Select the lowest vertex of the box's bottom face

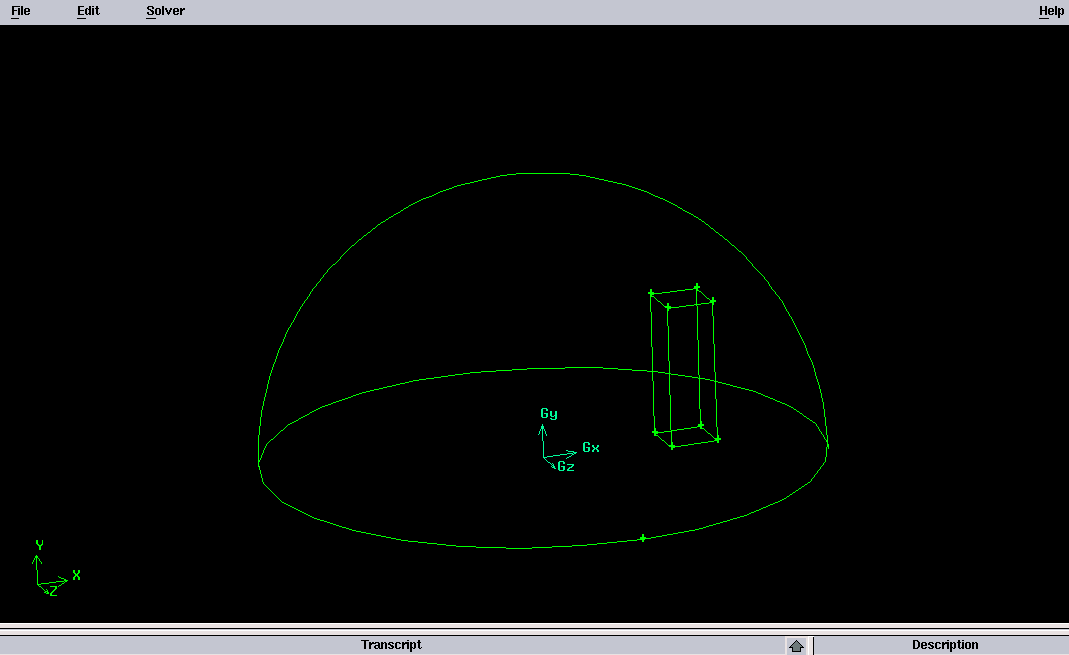(672, 446)
